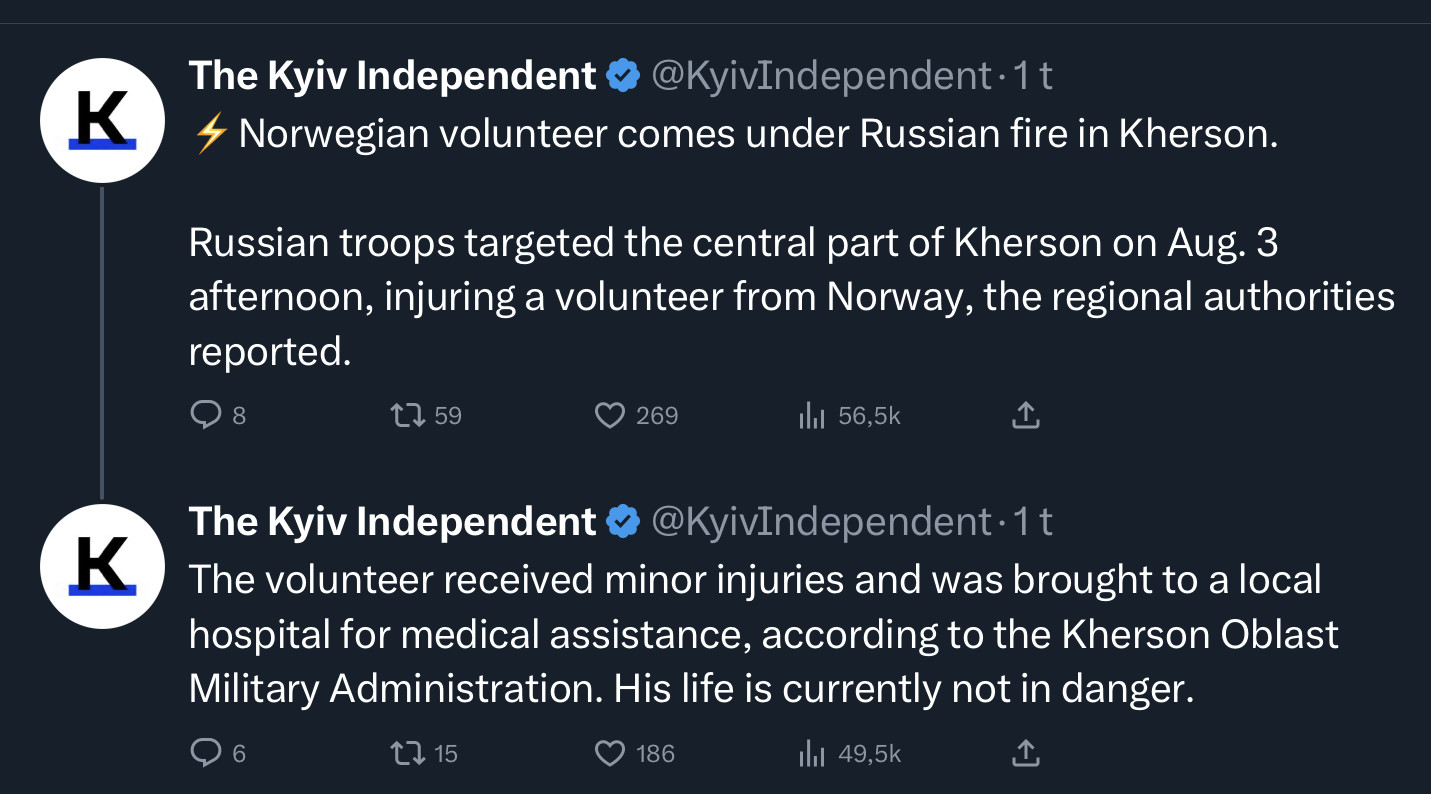The width and height of the screenshot is (1431, 794).
Task: Reply to the minor injuries tweet
Action: (205, 753)
